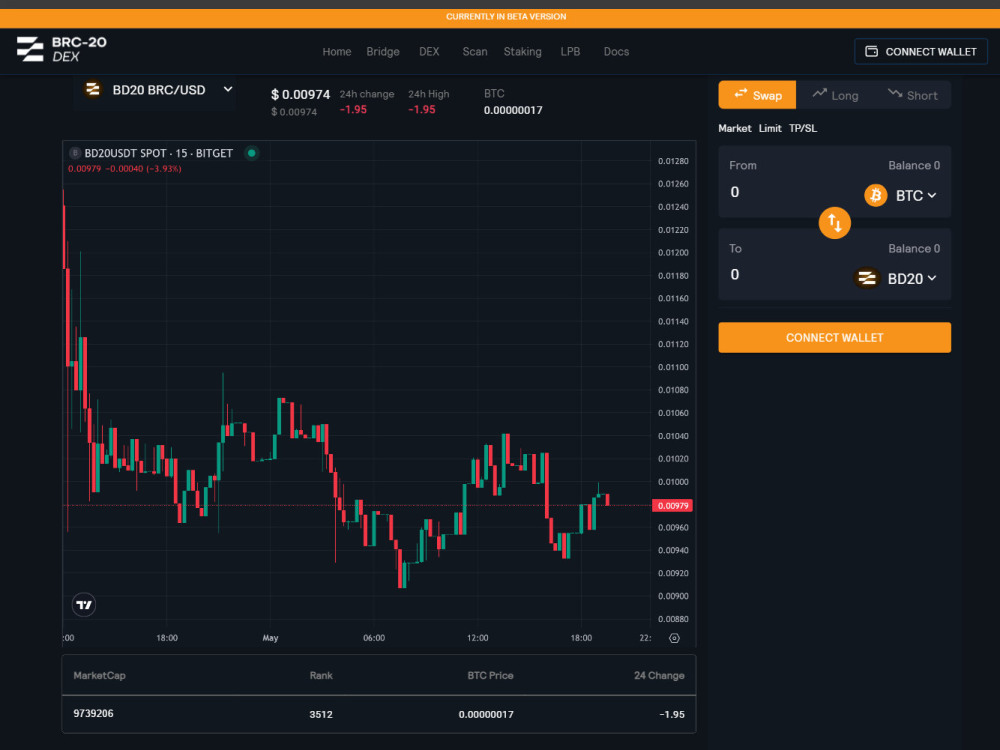The height and width of the screenshot is (750, 1000).
Task: Open the Staking nav link
Action: coord(522,52)
